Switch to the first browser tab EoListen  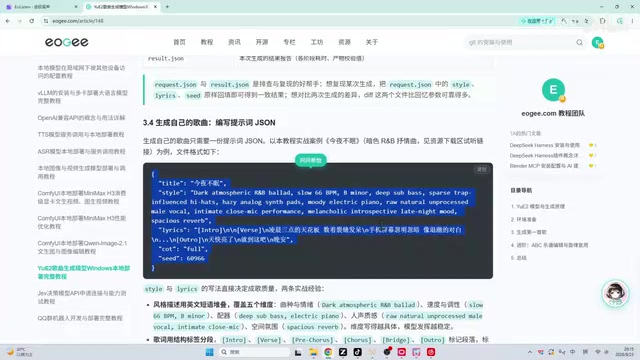(x=41, y=7)
